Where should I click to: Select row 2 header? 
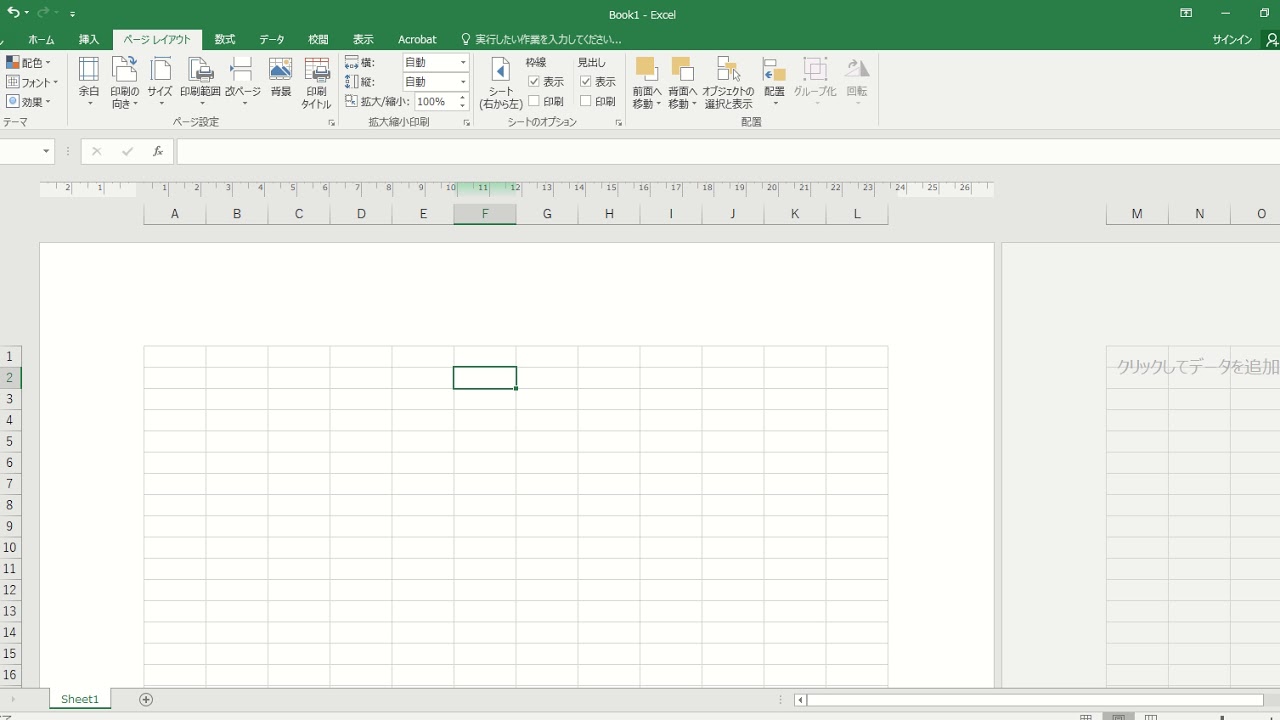tap(10, 377)
